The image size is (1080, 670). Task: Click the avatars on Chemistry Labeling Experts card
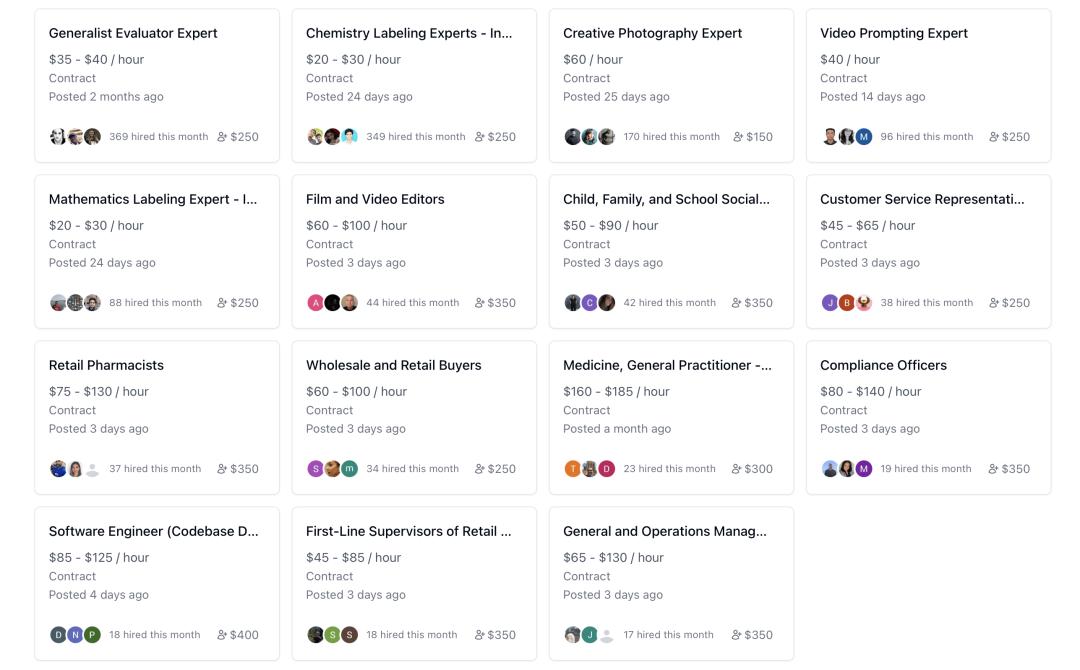pyautogui.click(x=332, y=137)
